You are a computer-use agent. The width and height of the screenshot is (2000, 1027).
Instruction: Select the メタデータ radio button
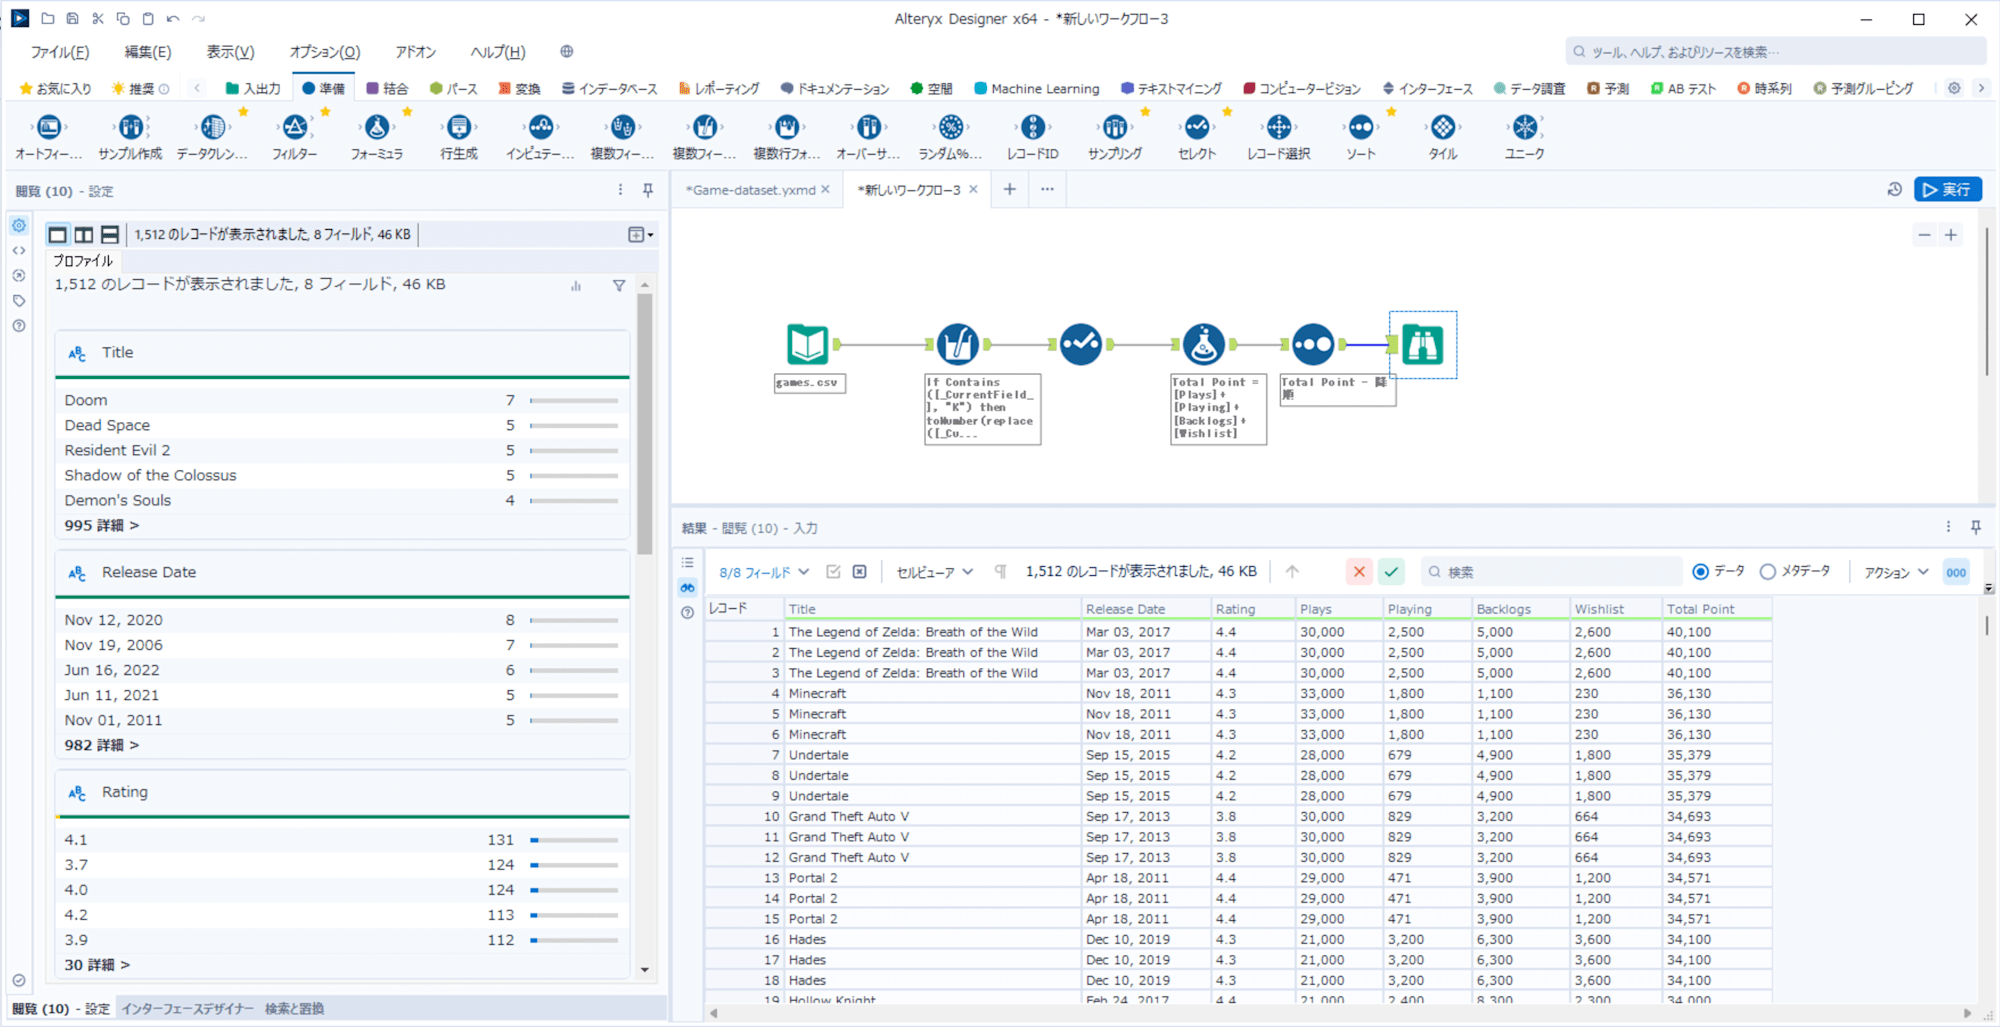[x=1768, y=572]
